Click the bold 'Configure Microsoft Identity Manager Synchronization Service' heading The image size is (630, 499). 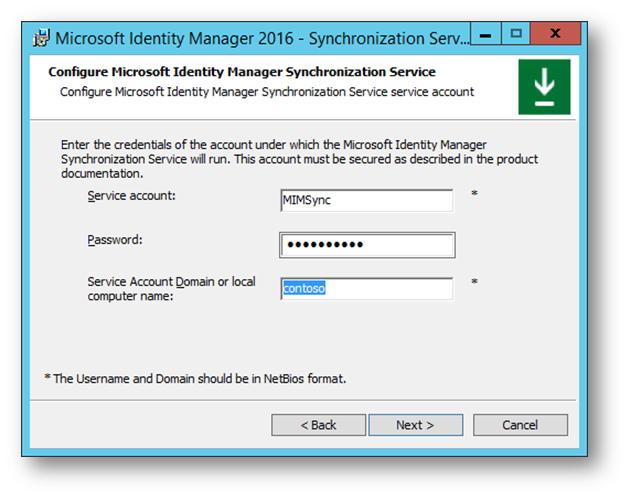click(242, 72)
